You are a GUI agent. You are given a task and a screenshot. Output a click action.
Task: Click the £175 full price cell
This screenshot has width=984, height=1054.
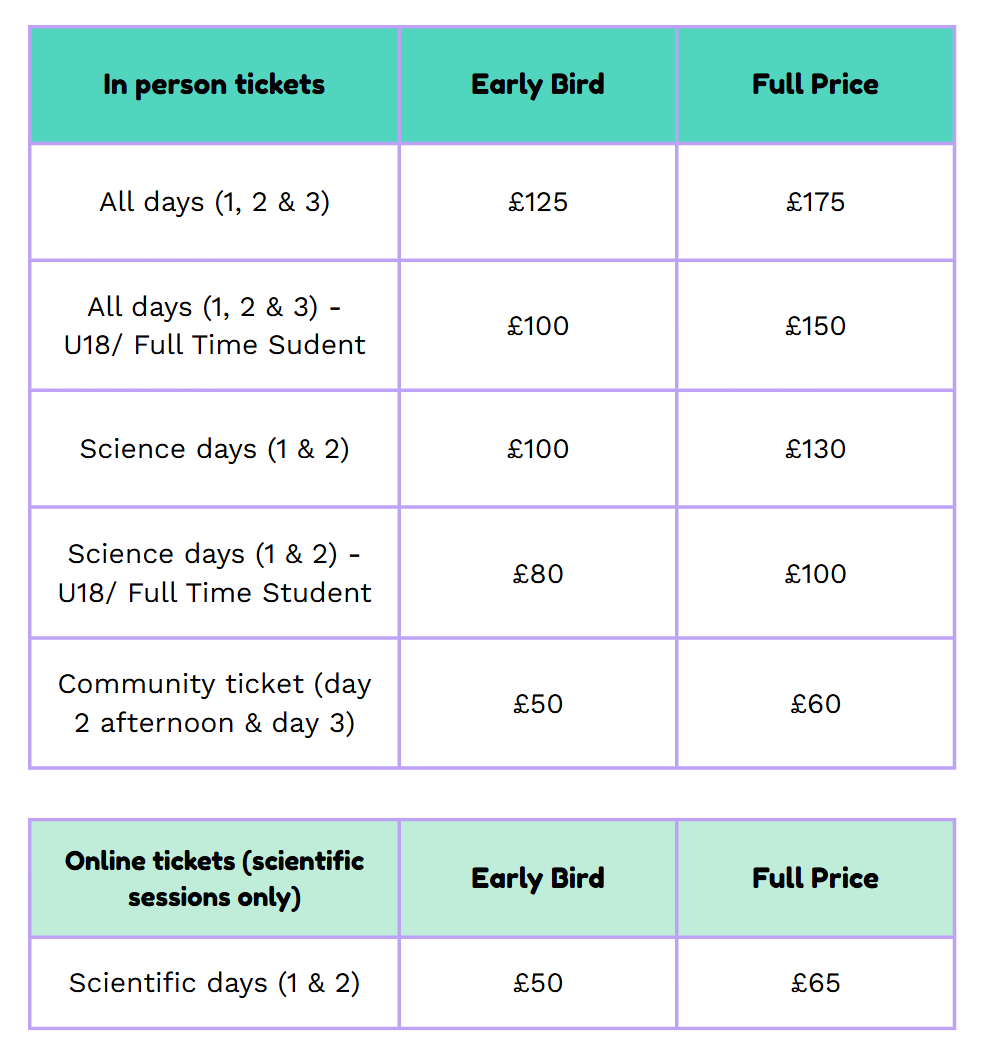pyautogui.click(x=815, y=202)
